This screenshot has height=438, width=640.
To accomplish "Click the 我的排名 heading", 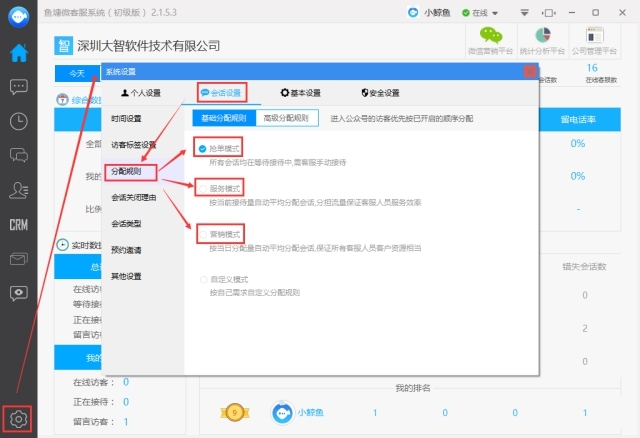I will point(413,388).
